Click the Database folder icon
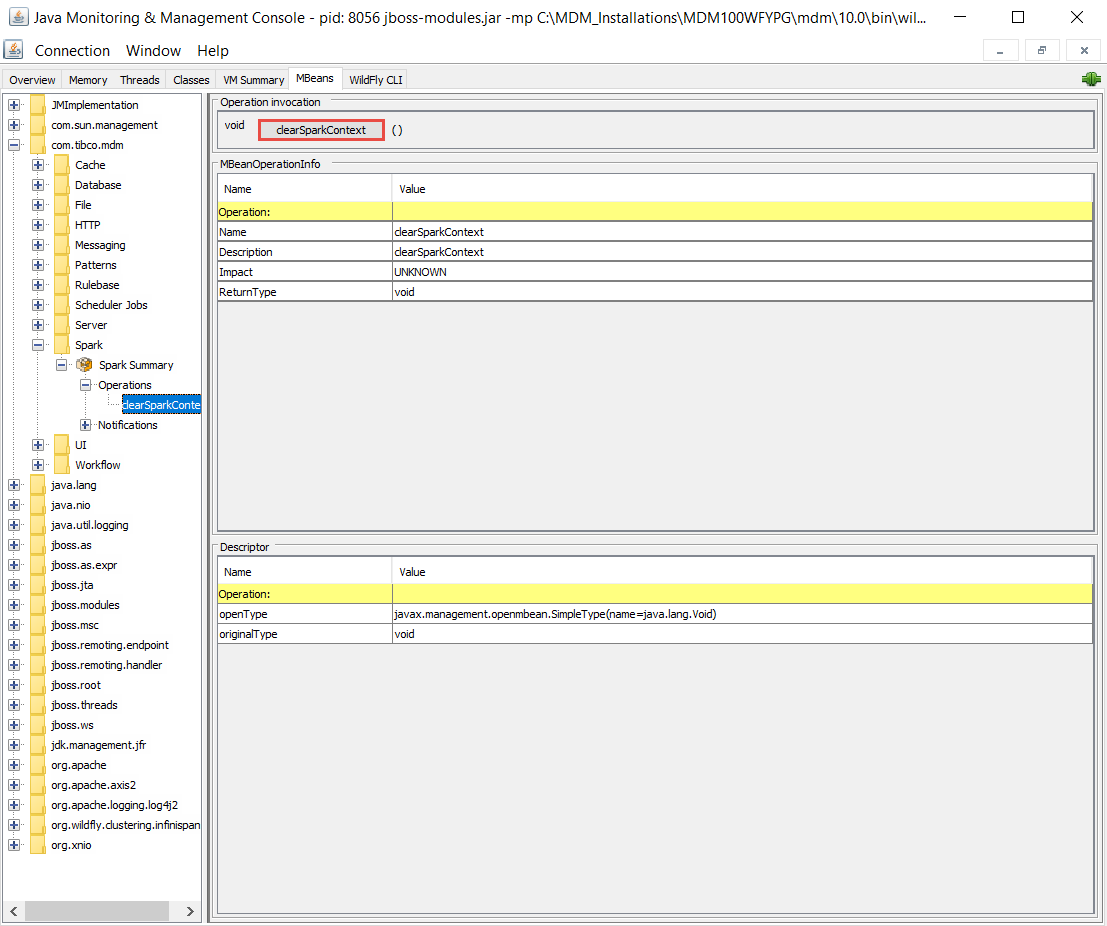The height and width of the screenshot is (926, 1107). (61, 185)
